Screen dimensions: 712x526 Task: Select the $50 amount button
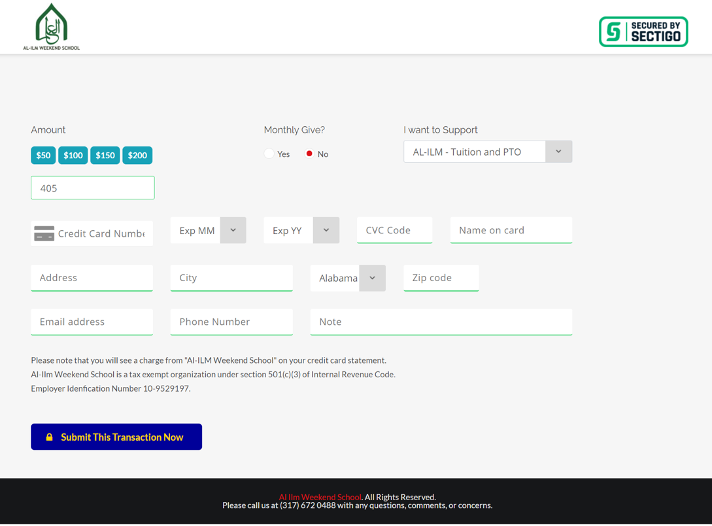coord(43,155)
